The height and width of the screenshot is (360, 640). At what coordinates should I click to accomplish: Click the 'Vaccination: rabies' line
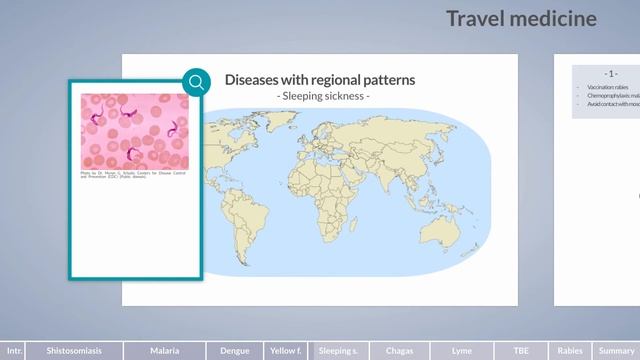click(607, 87)
